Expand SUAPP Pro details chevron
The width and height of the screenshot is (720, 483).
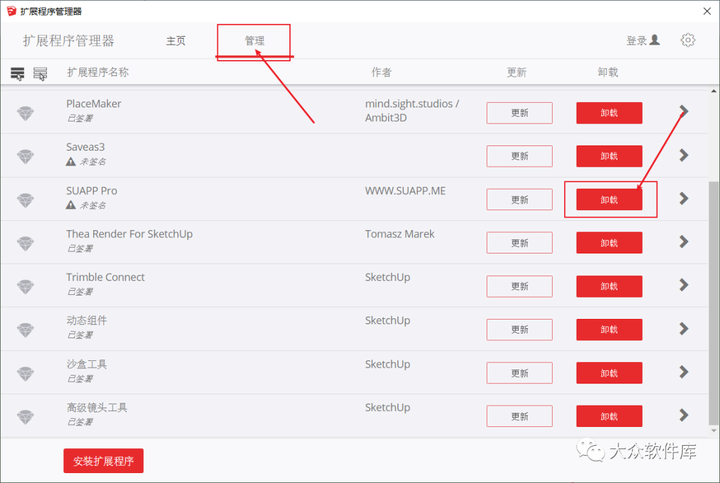[x=684, y=198]
